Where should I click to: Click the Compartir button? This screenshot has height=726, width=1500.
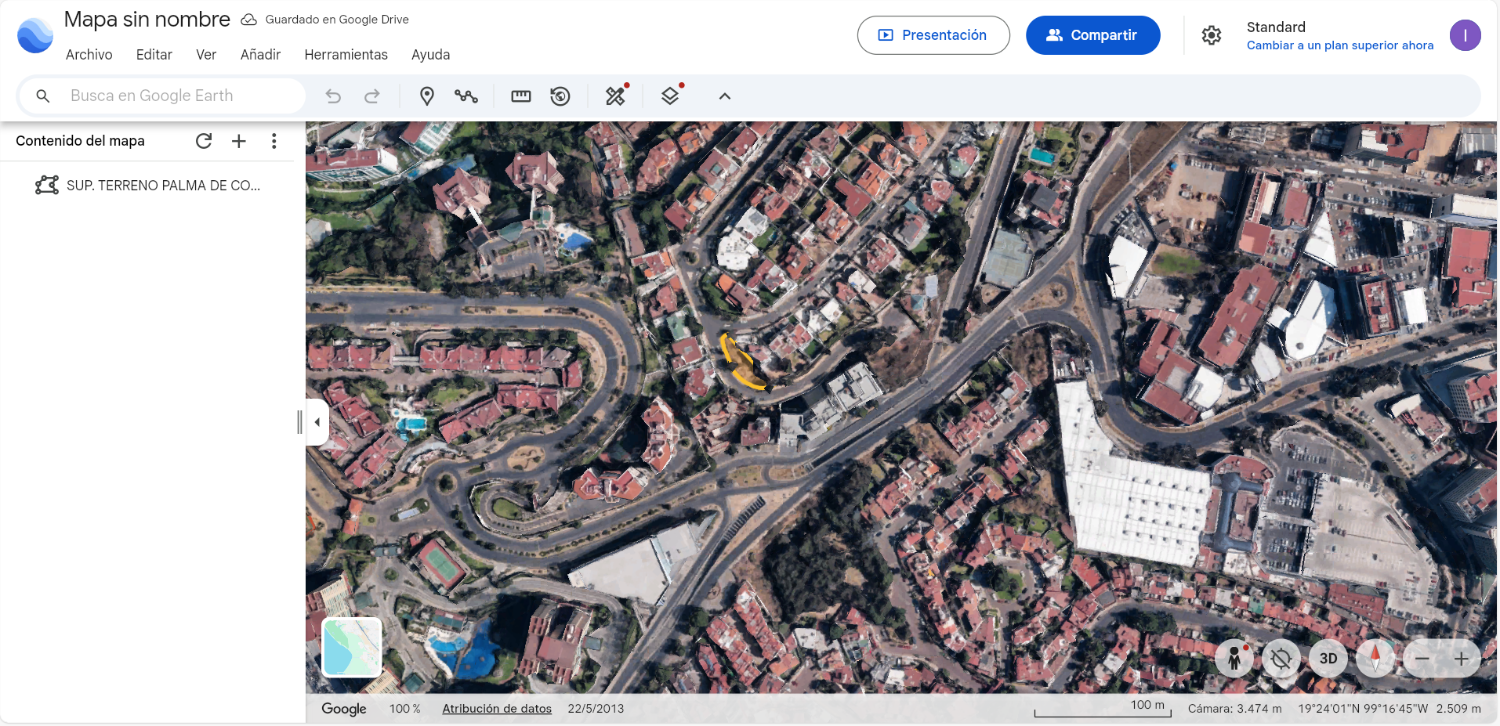pos(1093,35)
